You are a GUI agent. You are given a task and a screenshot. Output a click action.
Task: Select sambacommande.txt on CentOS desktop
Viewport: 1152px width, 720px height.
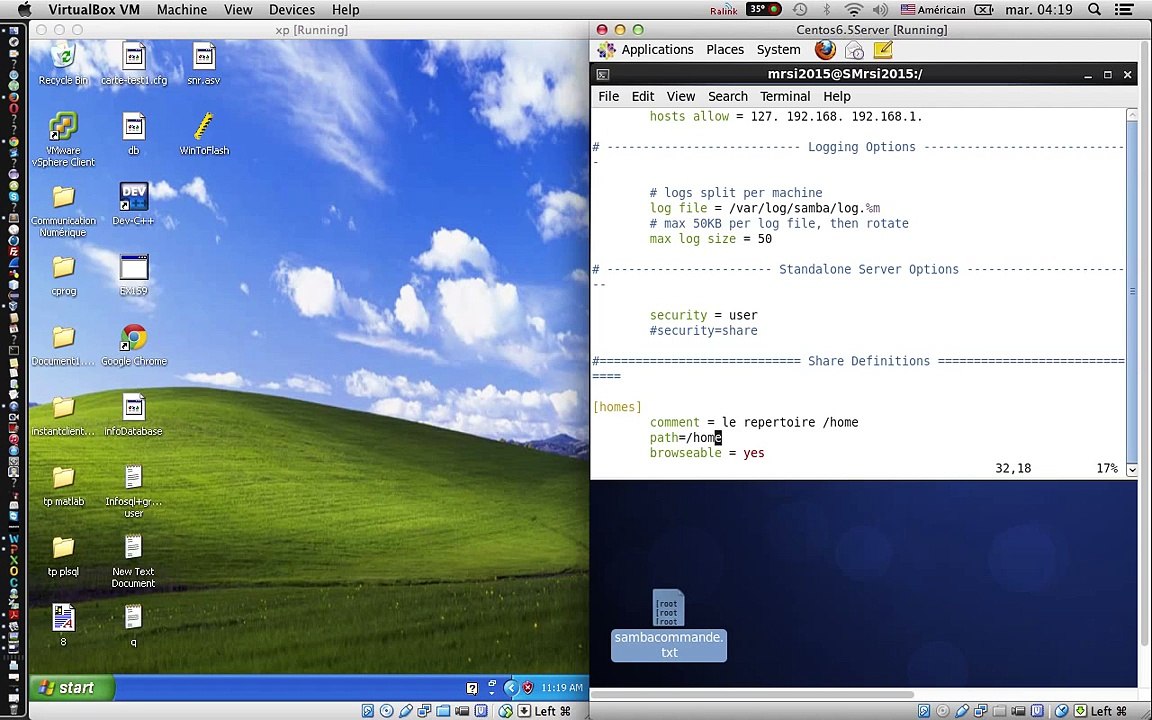click(x=669, y=626)
